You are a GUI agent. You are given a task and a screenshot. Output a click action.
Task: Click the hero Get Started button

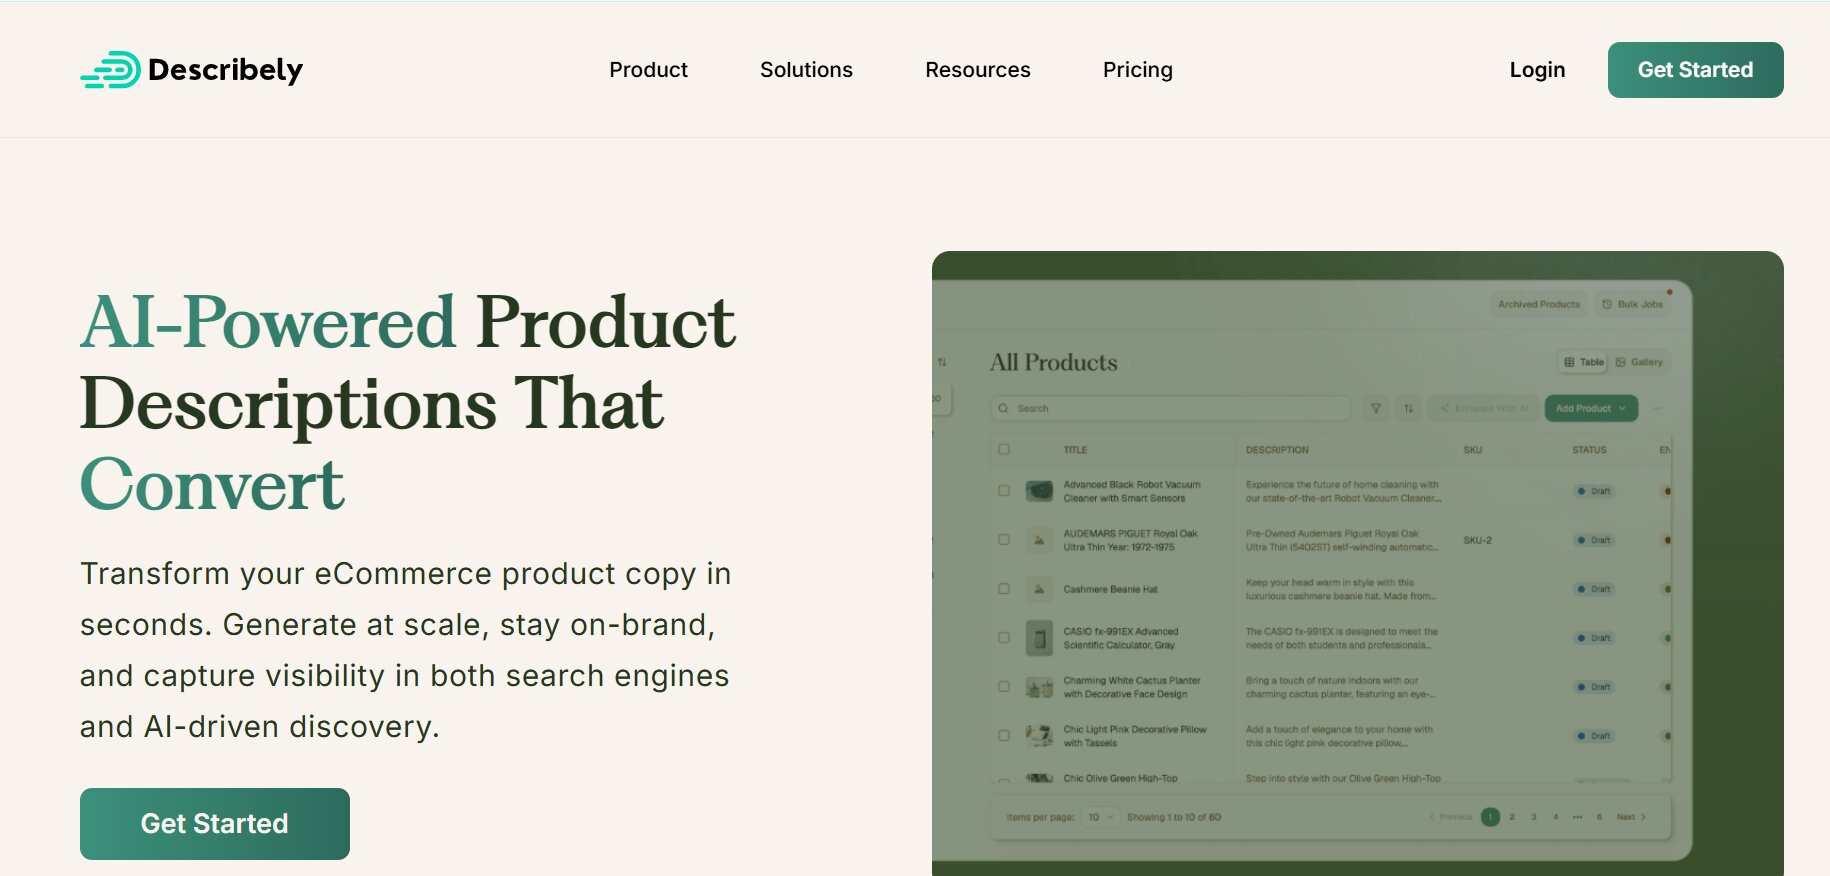(x=215, y=824)
